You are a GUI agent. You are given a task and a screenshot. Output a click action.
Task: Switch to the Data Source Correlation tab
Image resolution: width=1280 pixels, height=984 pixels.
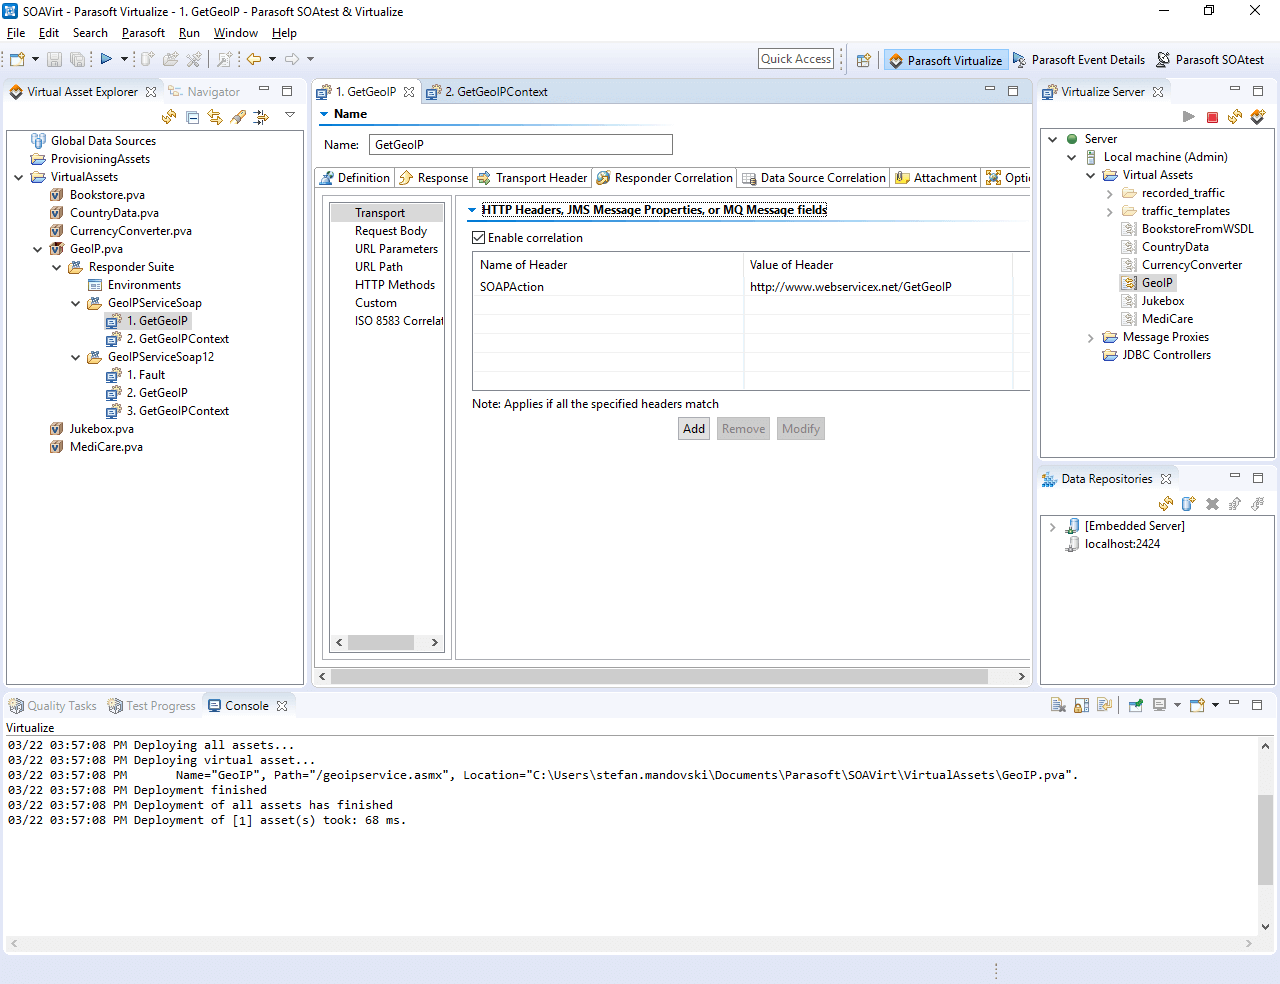(x=814, y=178)
